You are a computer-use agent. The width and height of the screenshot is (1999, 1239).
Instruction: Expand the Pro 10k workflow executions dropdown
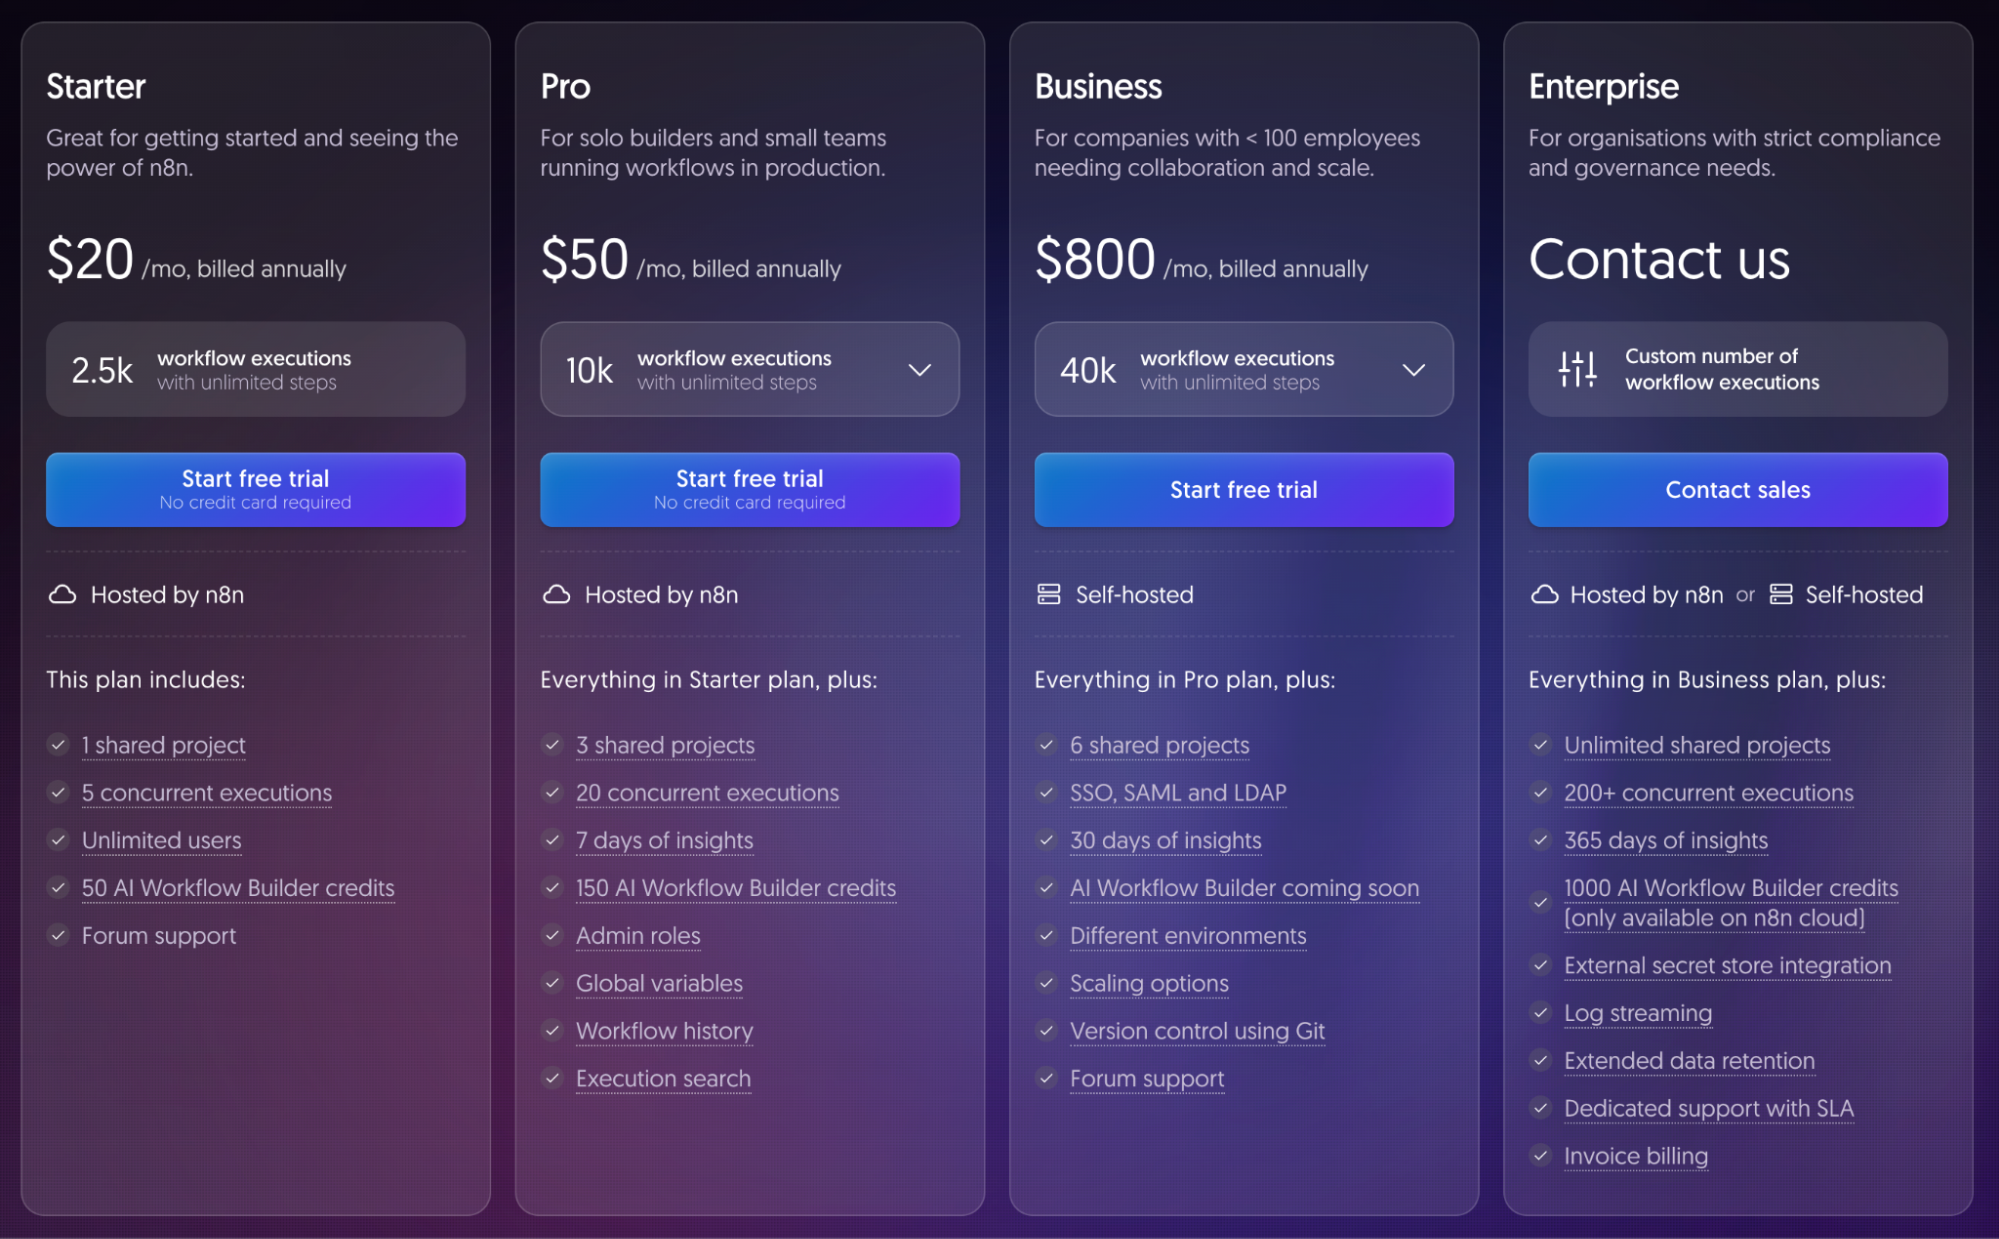tap(920, 369)
